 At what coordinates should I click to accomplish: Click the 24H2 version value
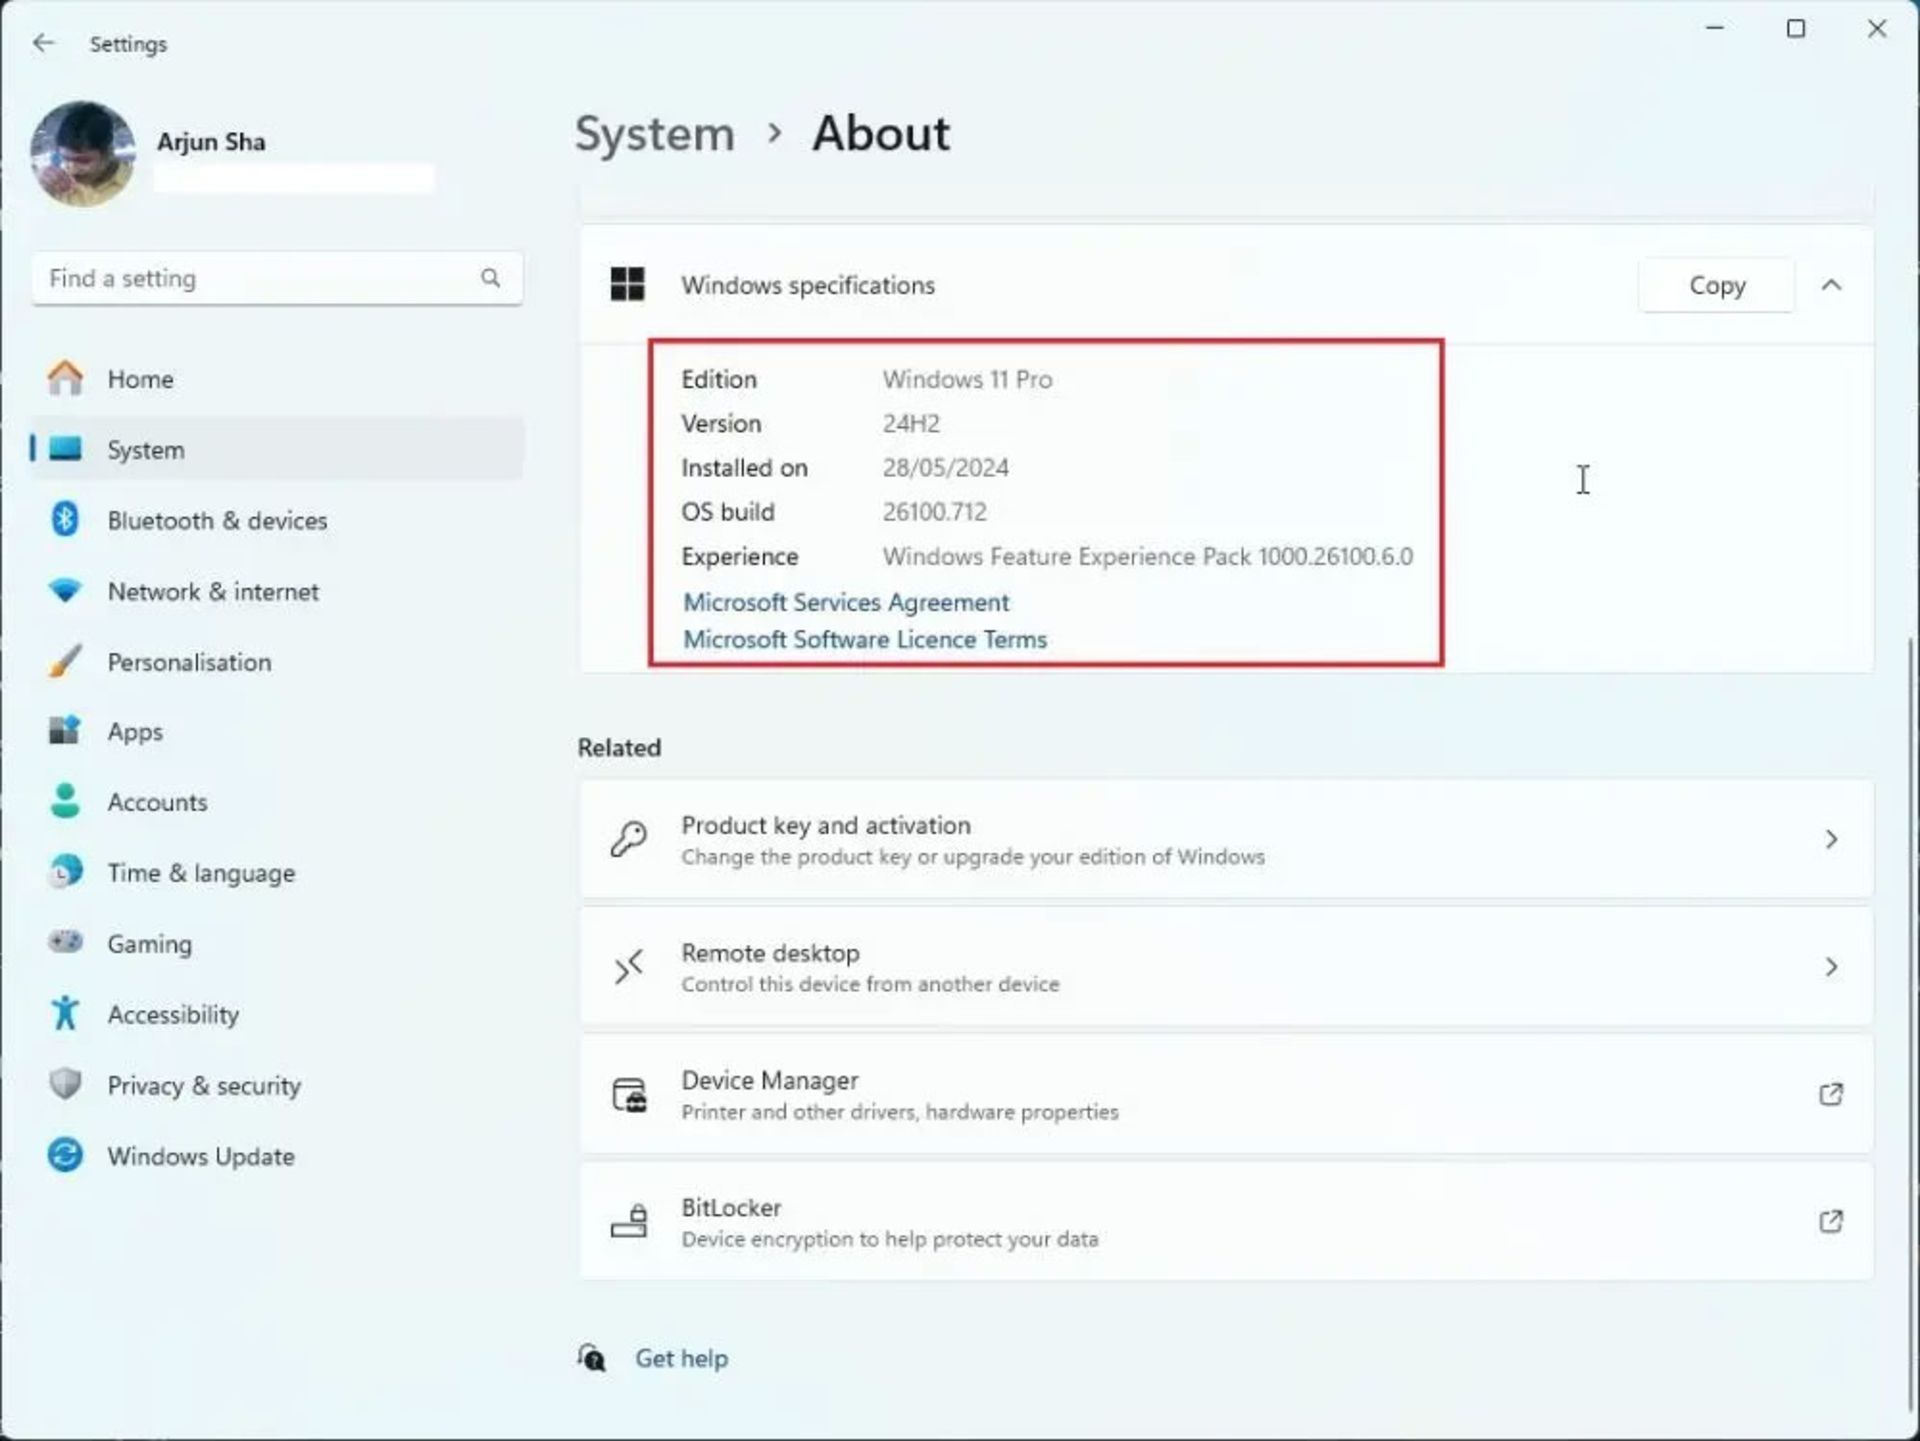(x=911, y=424)
